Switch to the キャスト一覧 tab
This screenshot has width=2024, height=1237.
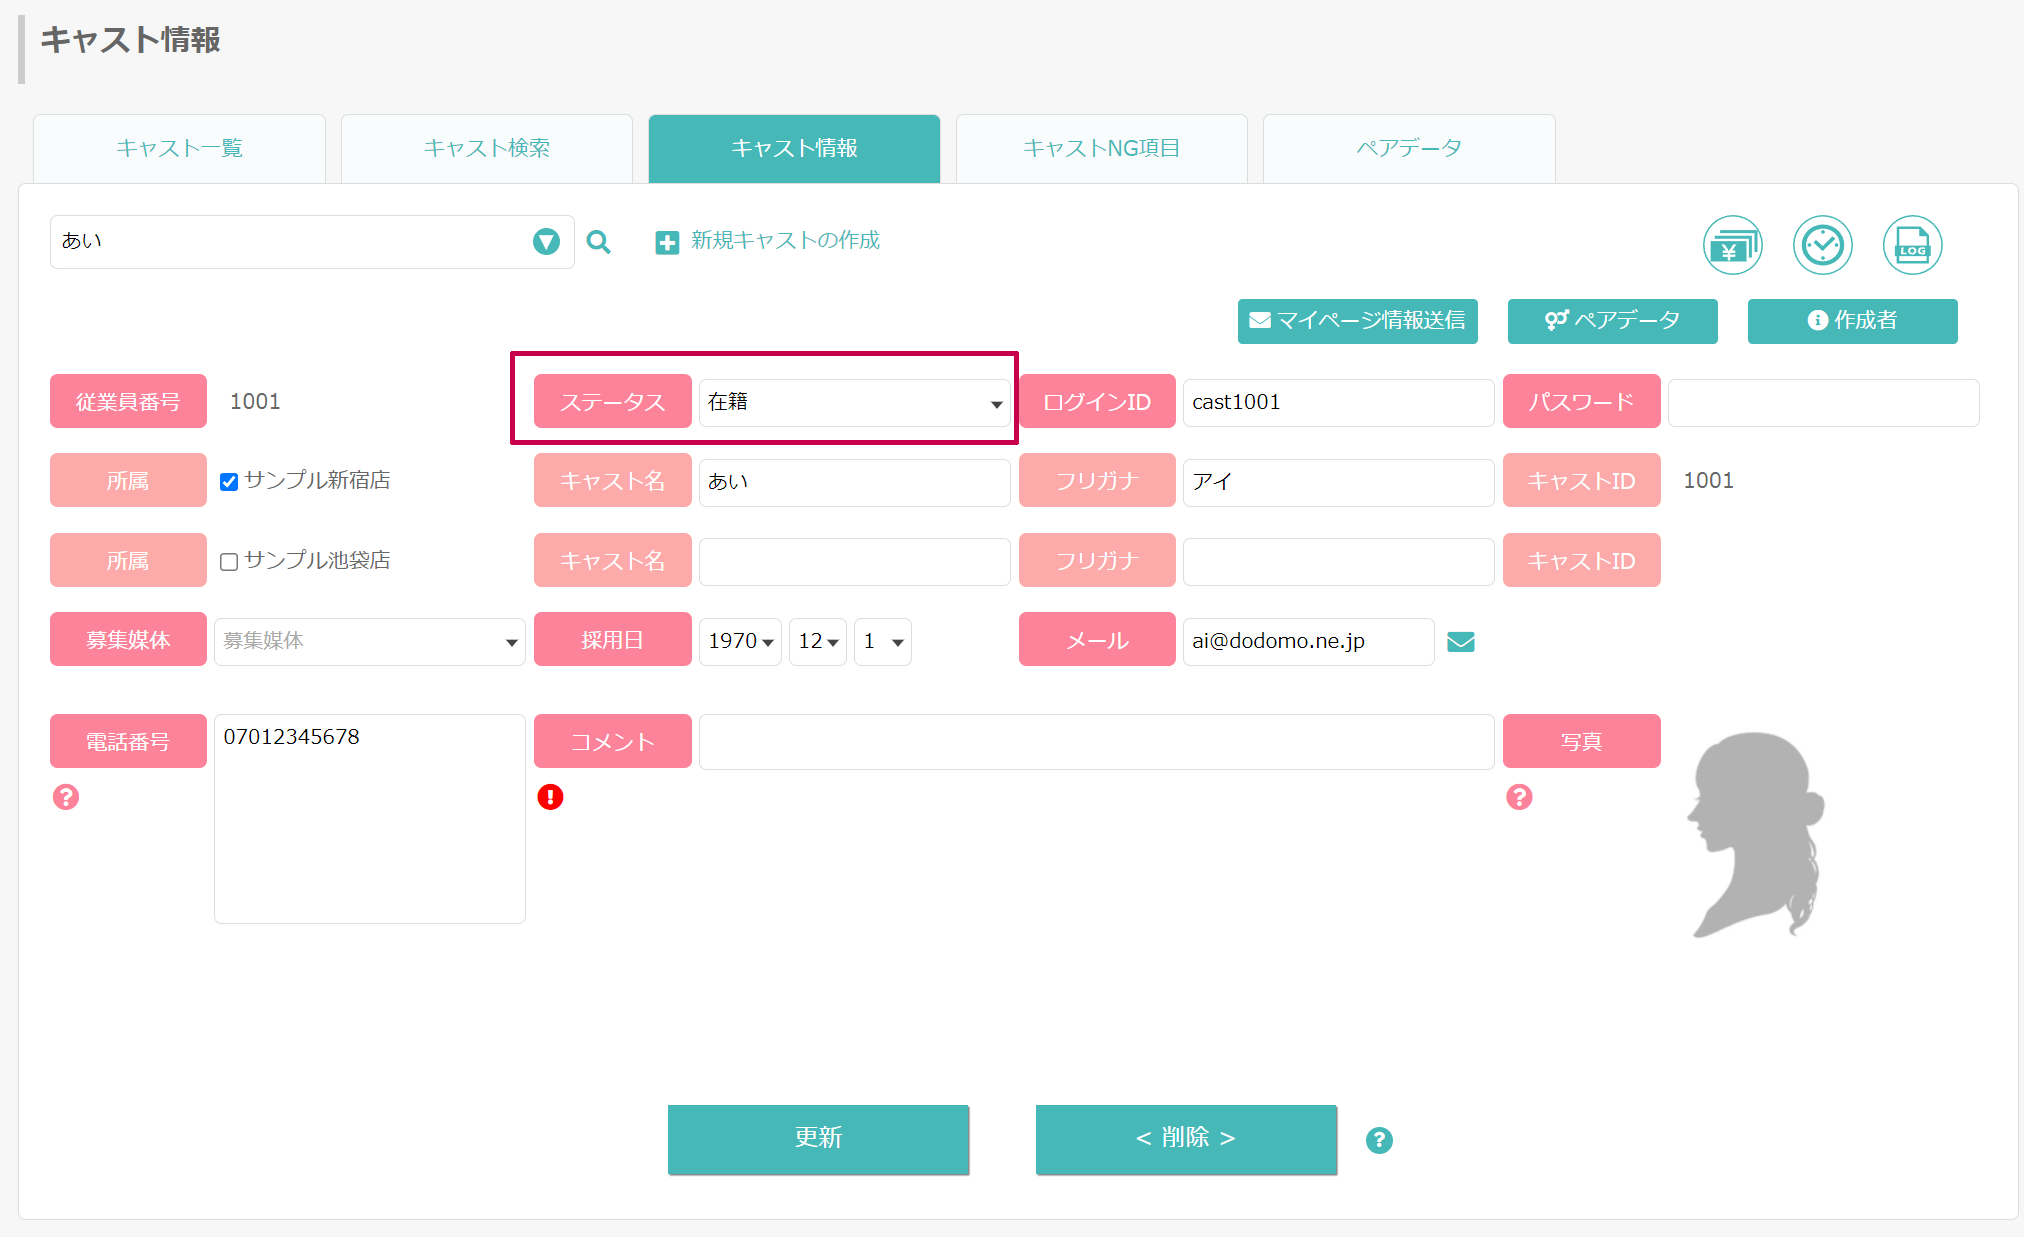click(179, 149)
